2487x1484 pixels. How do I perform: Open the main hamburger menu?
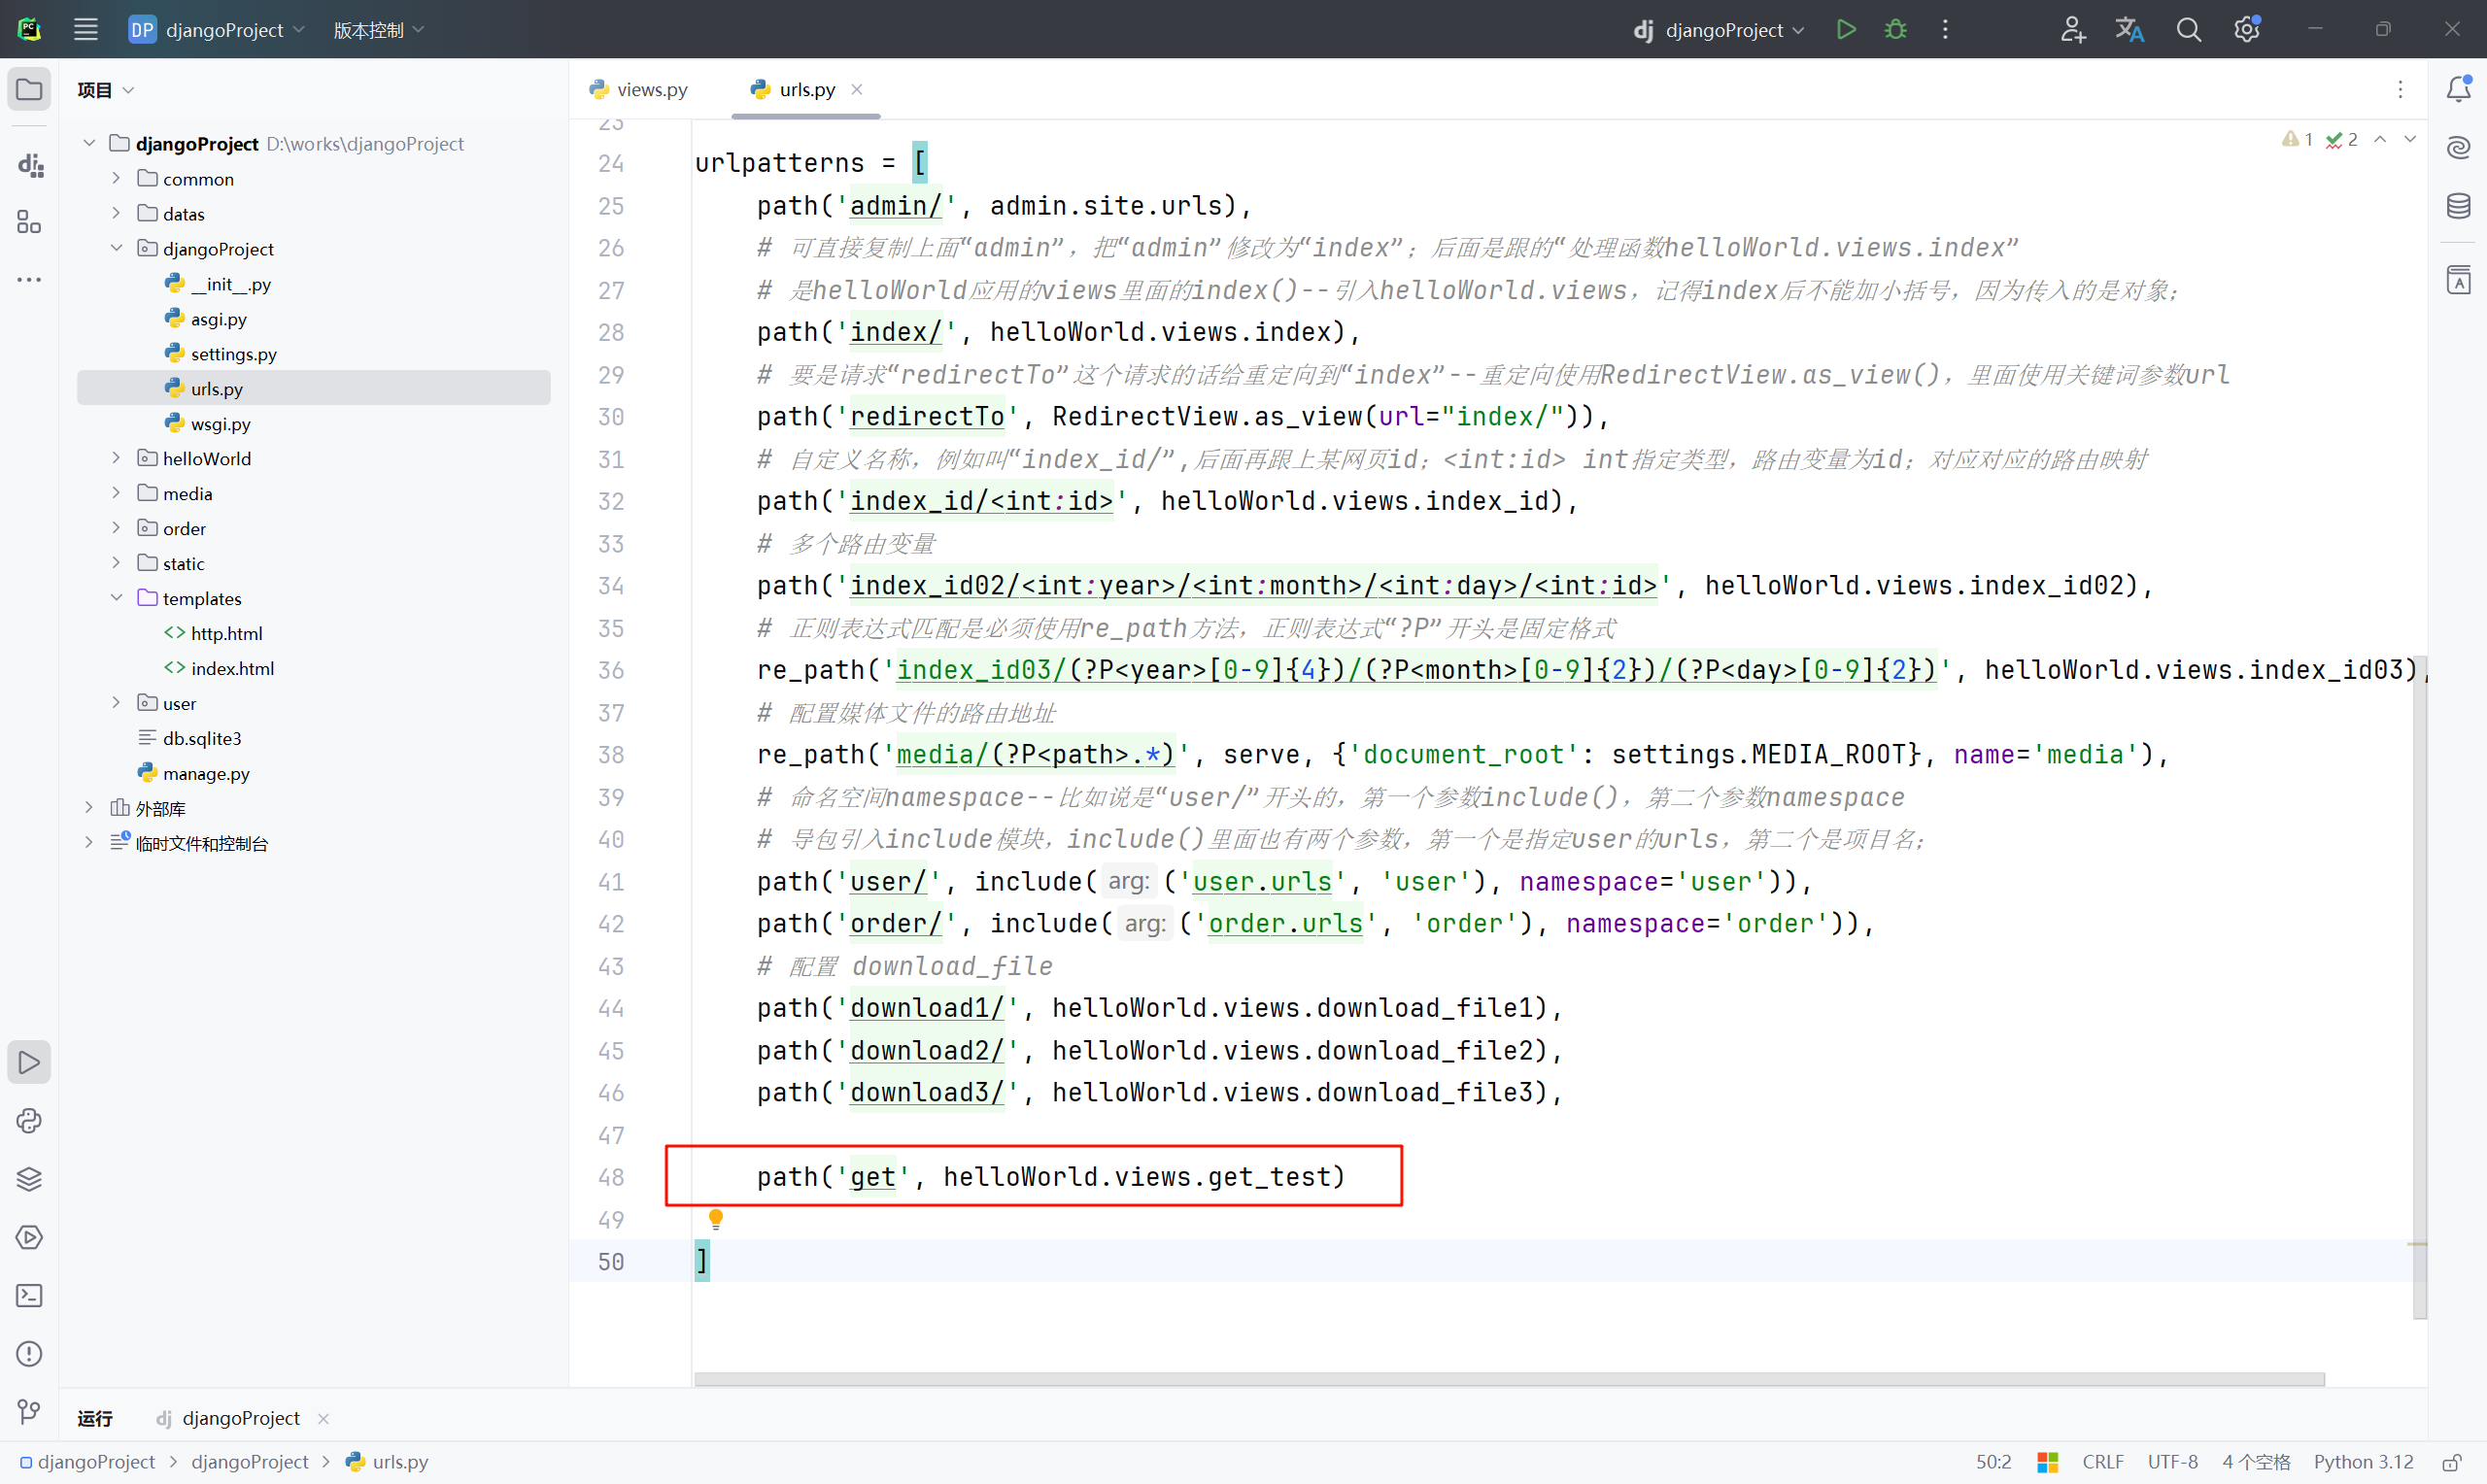[86, 30]
